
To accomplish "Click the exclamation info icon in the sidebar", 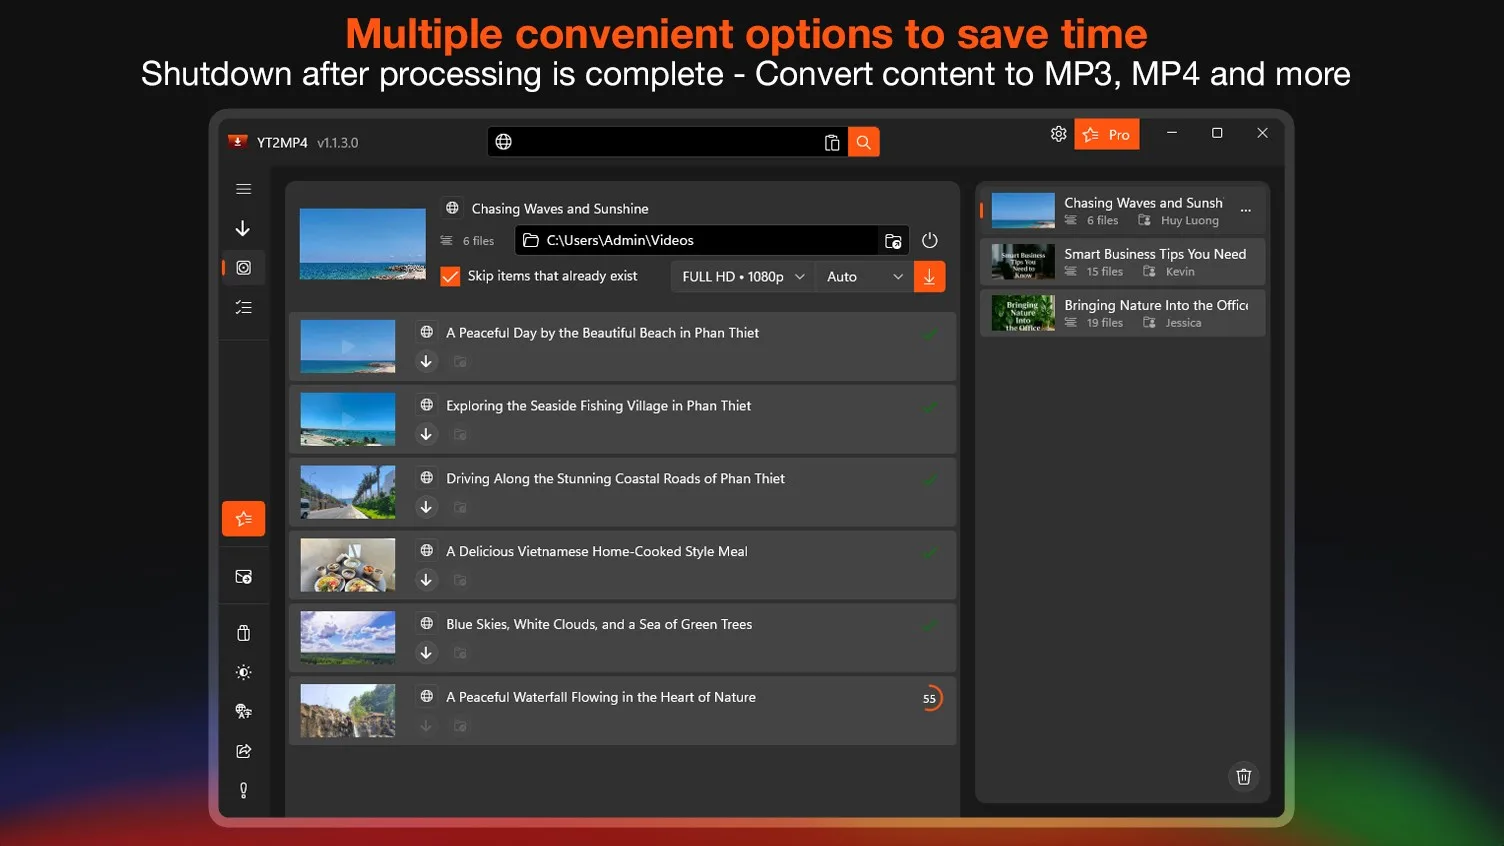I will coord(243,790).
